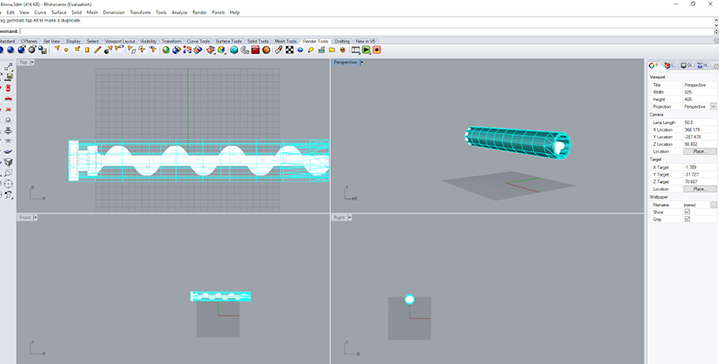Click the render window frame icon
The height and width of the screenshot is (364, 719).
tap(355, 50)
